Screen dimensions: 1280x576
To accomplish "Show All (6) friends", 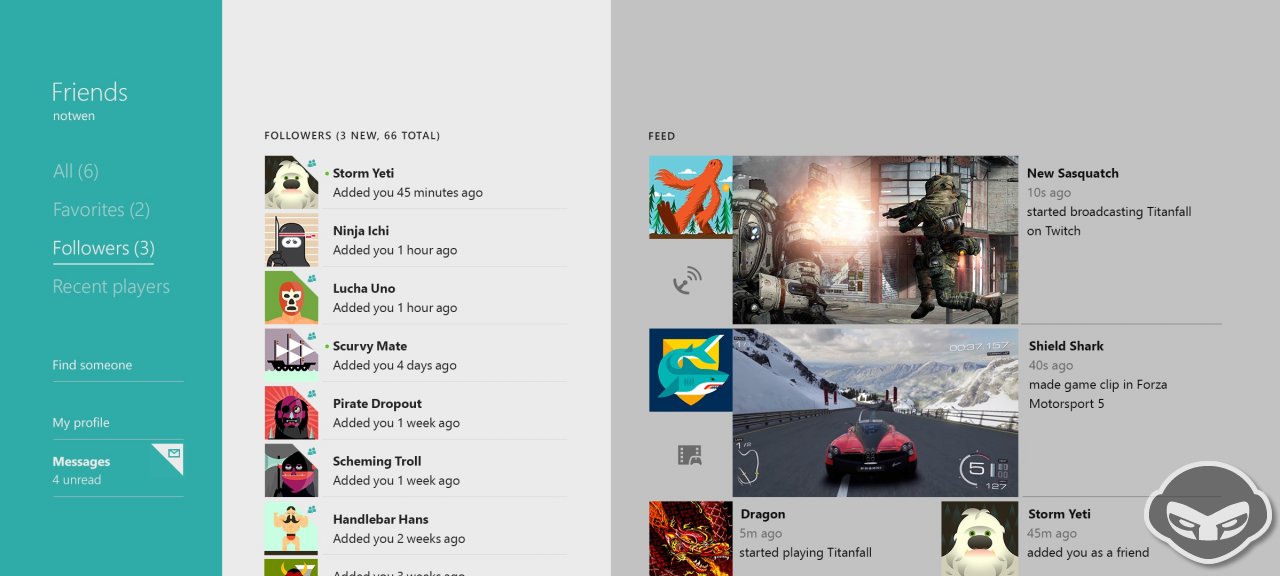I will click(x=76, y=171).
